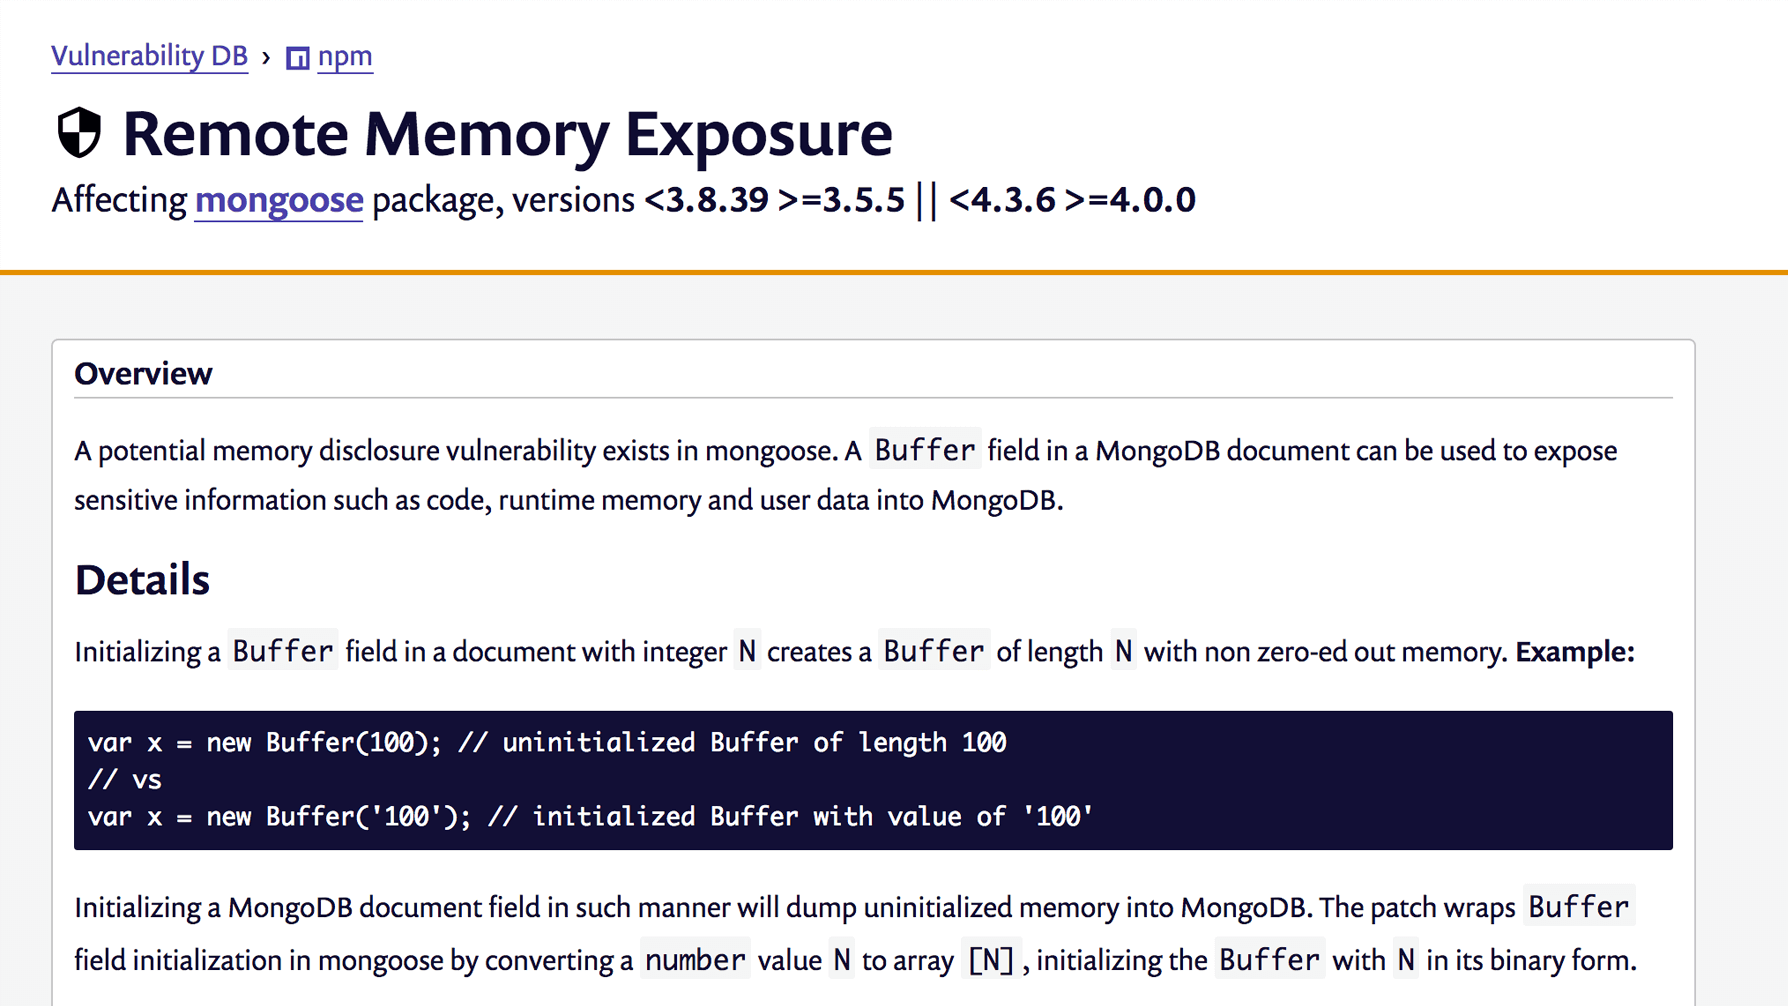
Task: Open the Vulnerability DB breadcrumb link
Action: [x=149, y=56]
